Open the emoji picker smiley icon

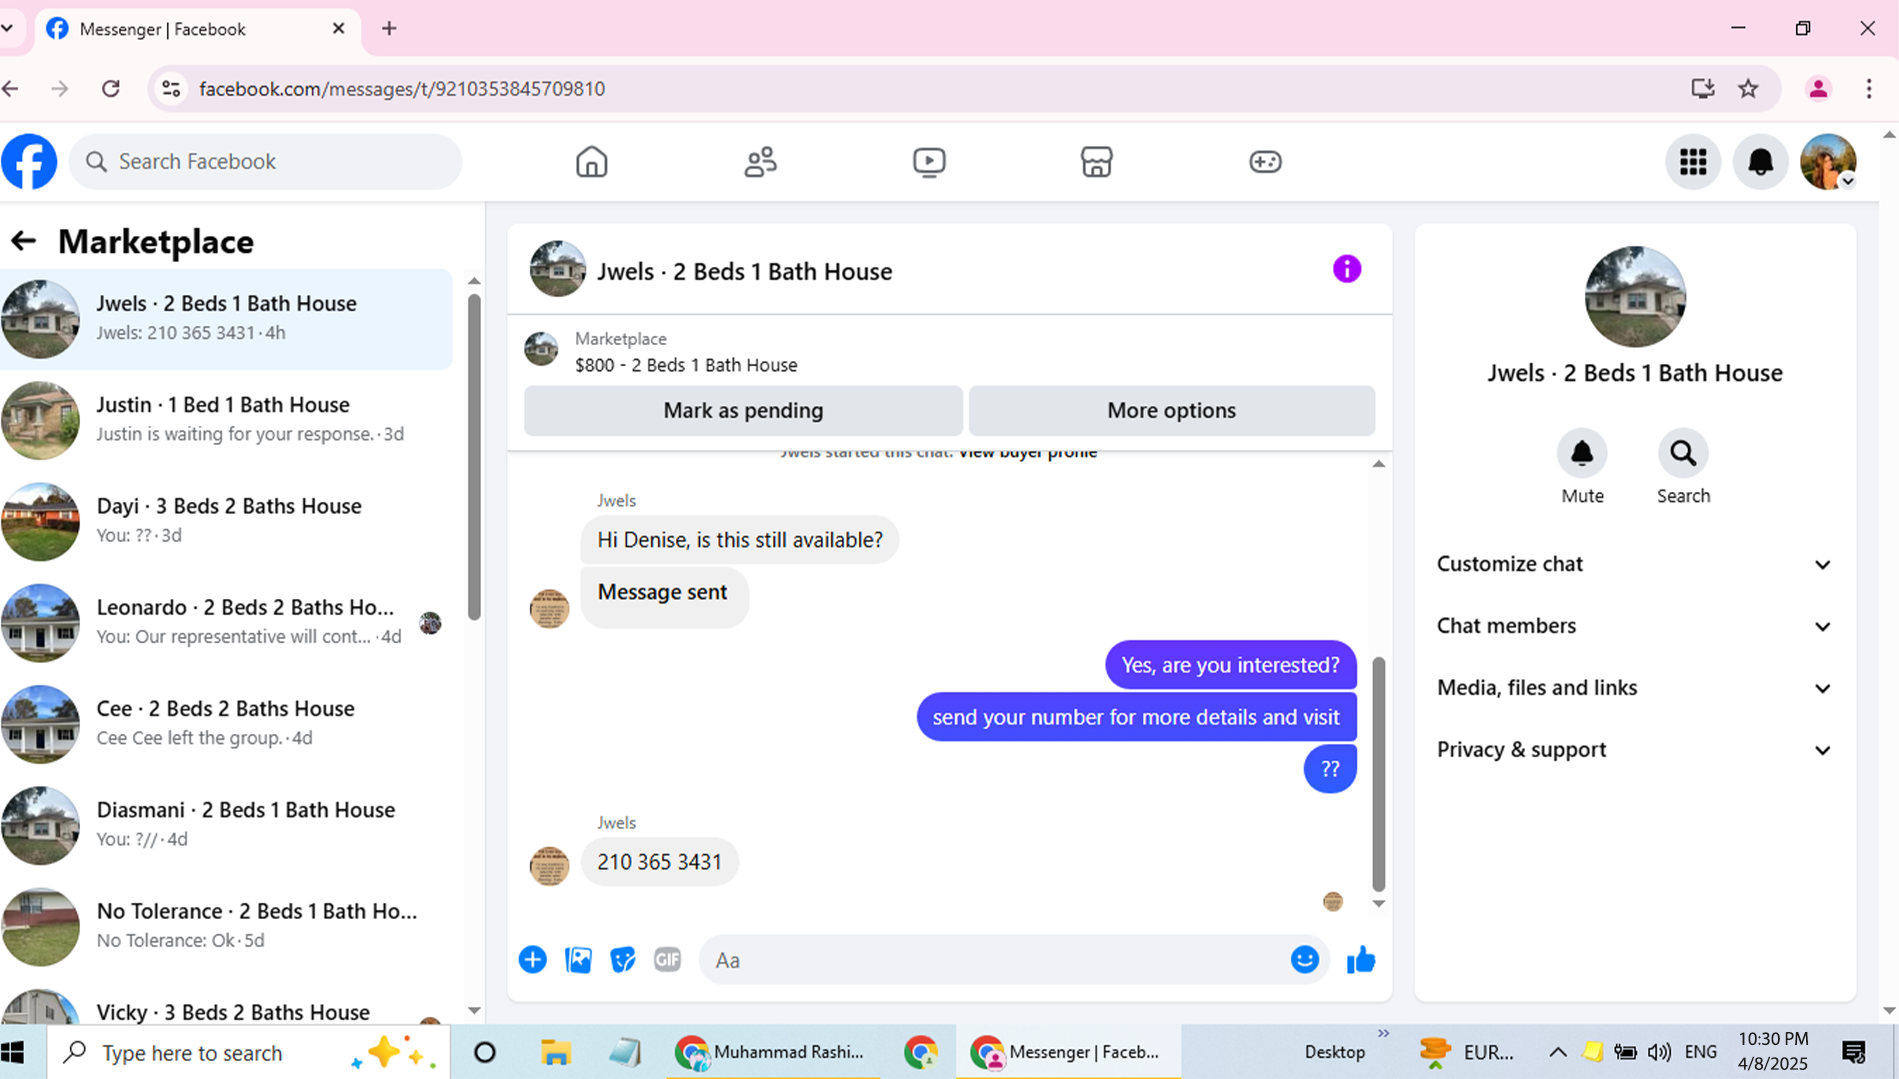click(1304, 960)
